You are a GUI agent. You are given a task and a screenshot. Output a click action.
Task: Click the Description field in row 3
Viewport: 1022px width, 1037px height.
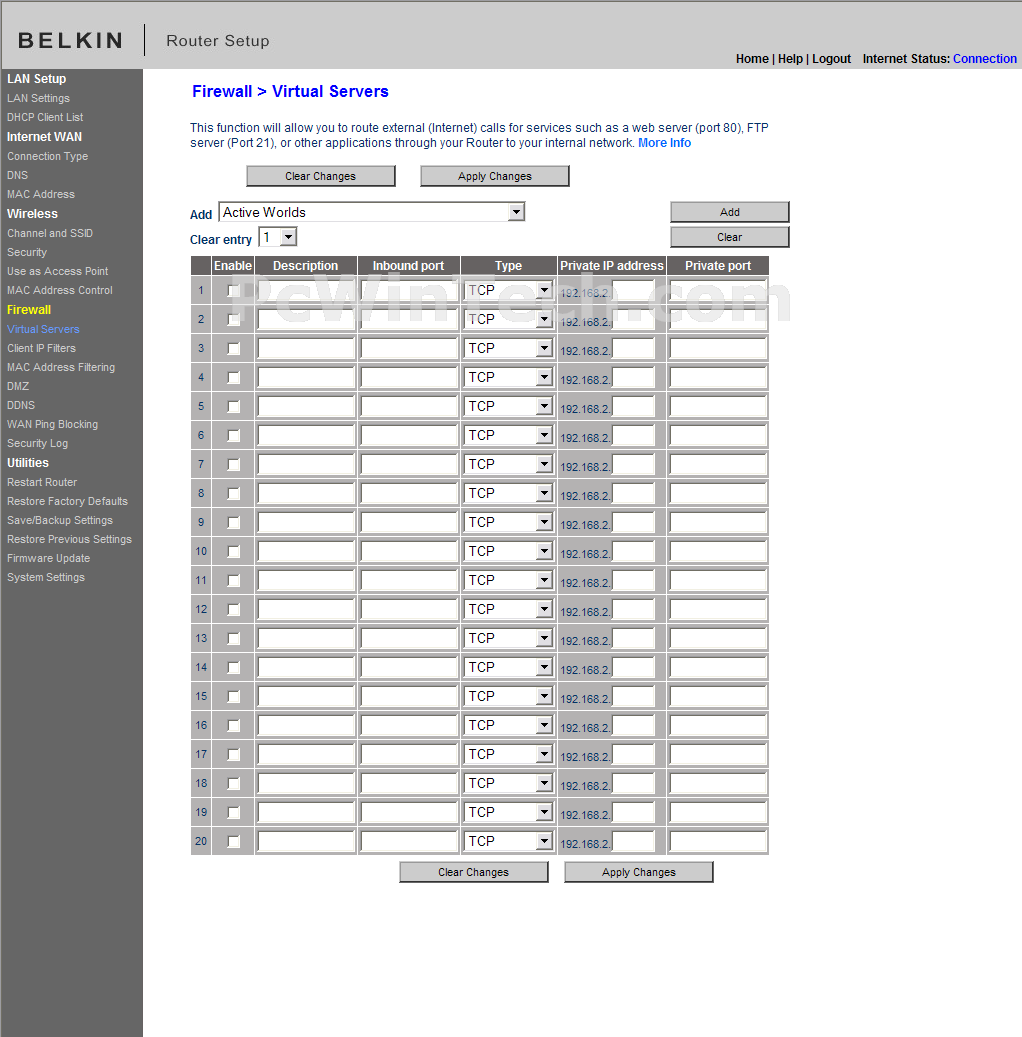(x=306, y=349)
